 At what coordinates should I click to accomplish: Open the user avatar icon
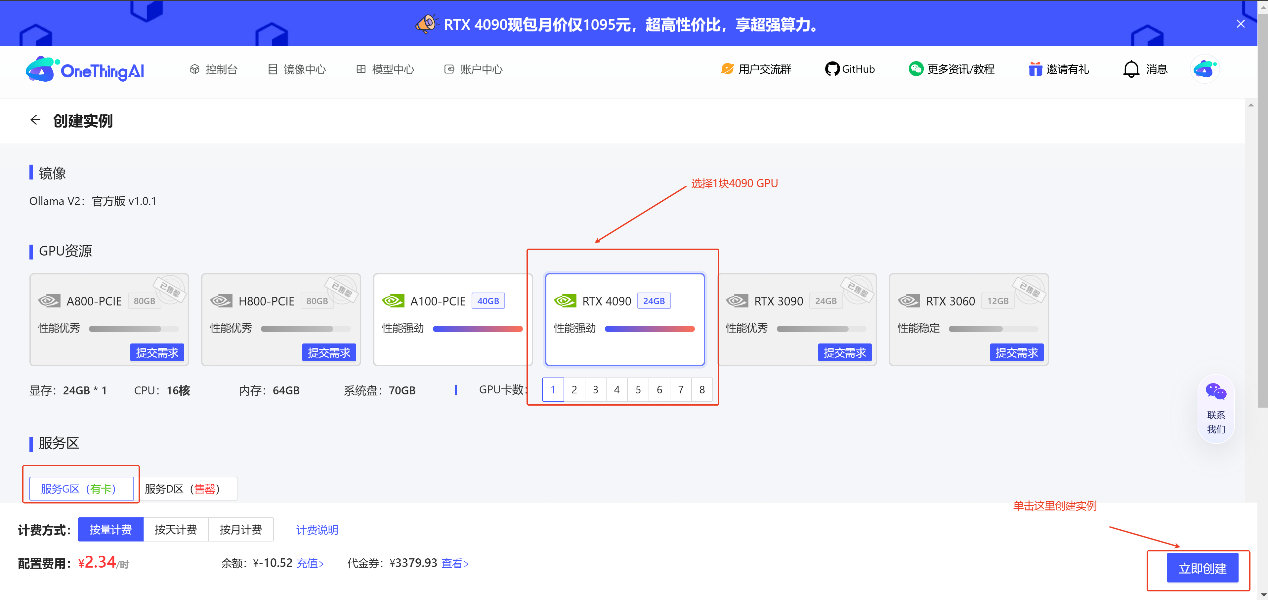[1204, 69]
